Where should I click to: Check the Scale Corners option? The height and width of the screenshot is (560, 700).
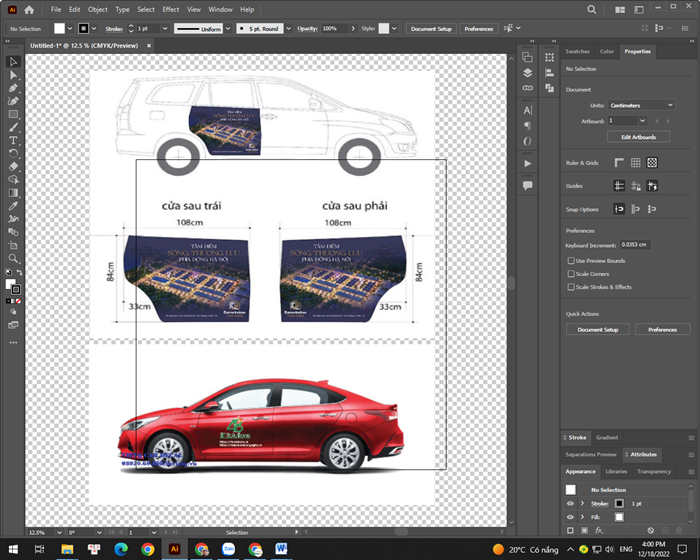[570, 273]
